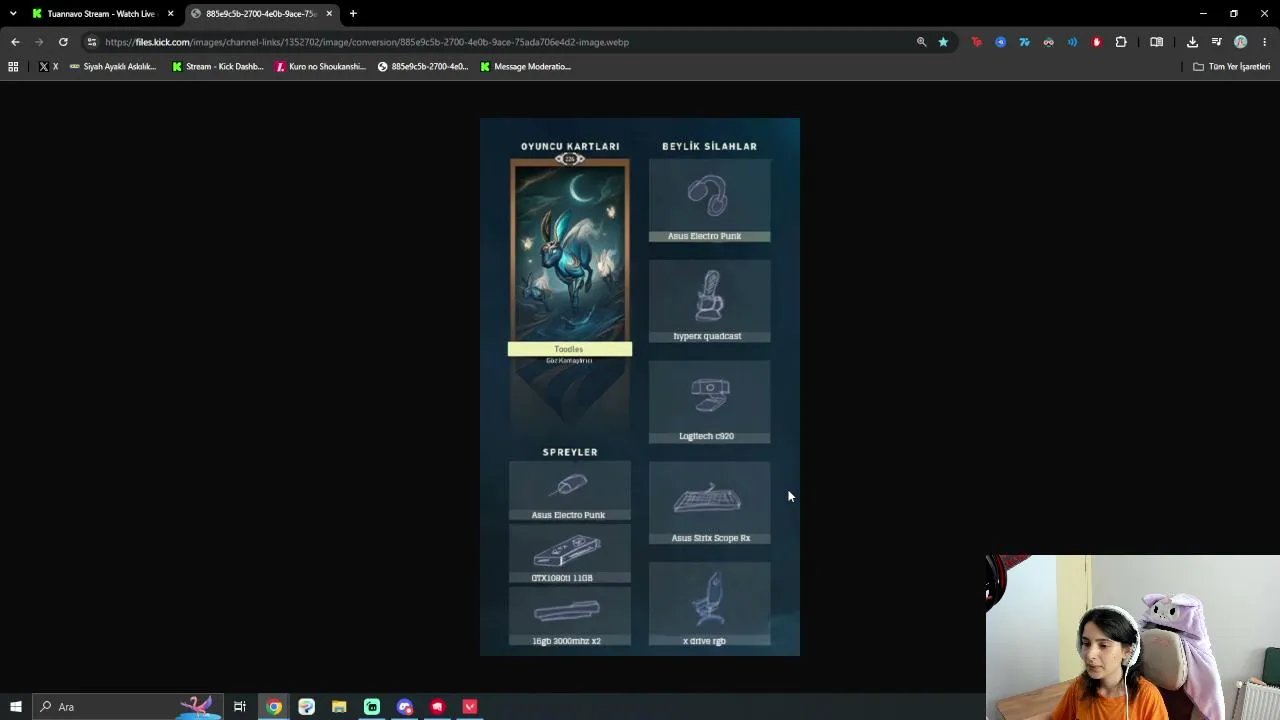The width and height of the screenshot is (1280, 720).
Task: Open the Valorant taskbar icon
Action: click(470, 707)
